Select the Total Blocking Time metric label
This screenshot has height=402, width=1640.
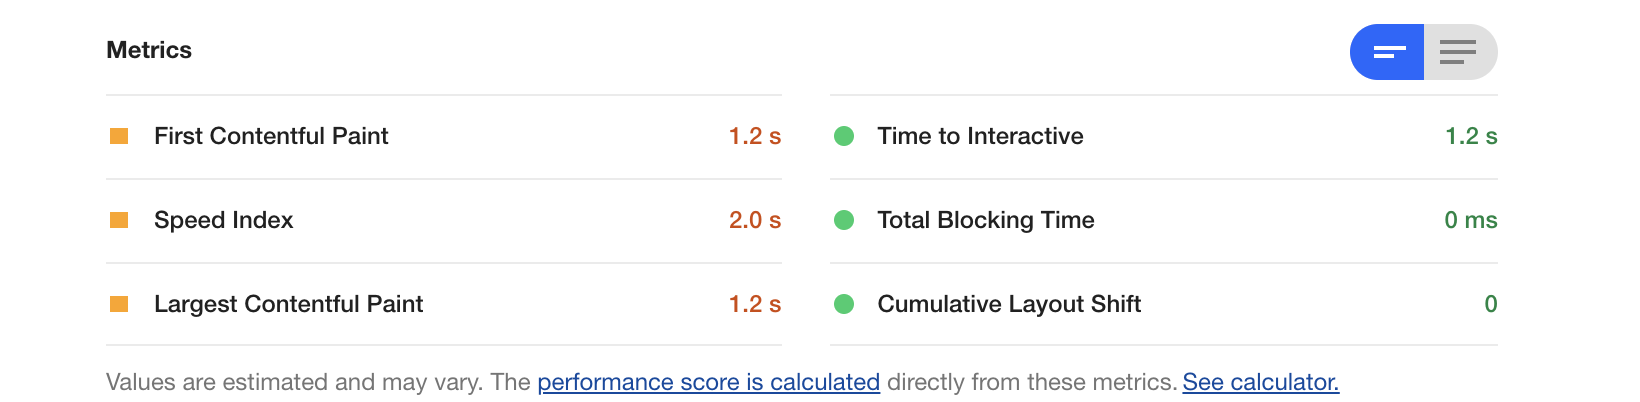coord(986,220)
